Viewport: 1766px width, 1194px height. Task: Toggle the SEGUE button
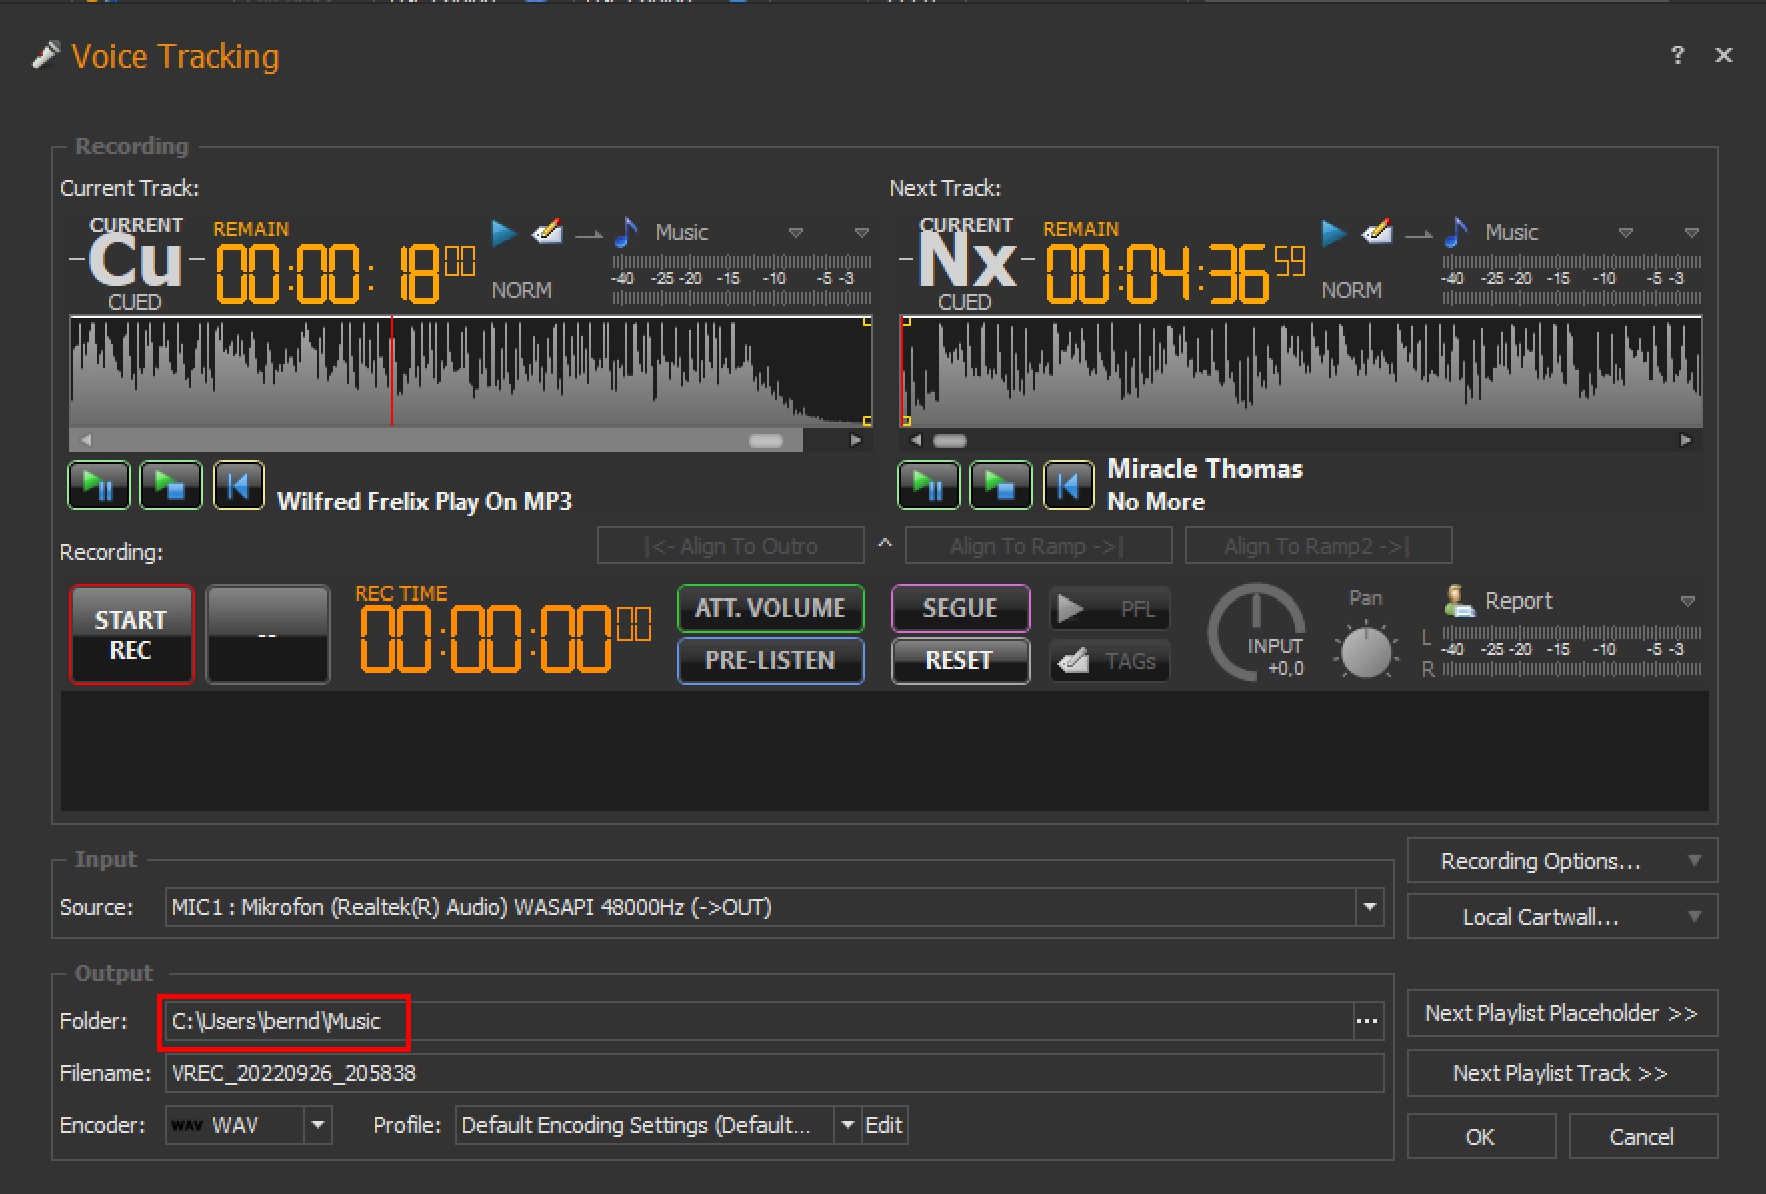point(960,608)
